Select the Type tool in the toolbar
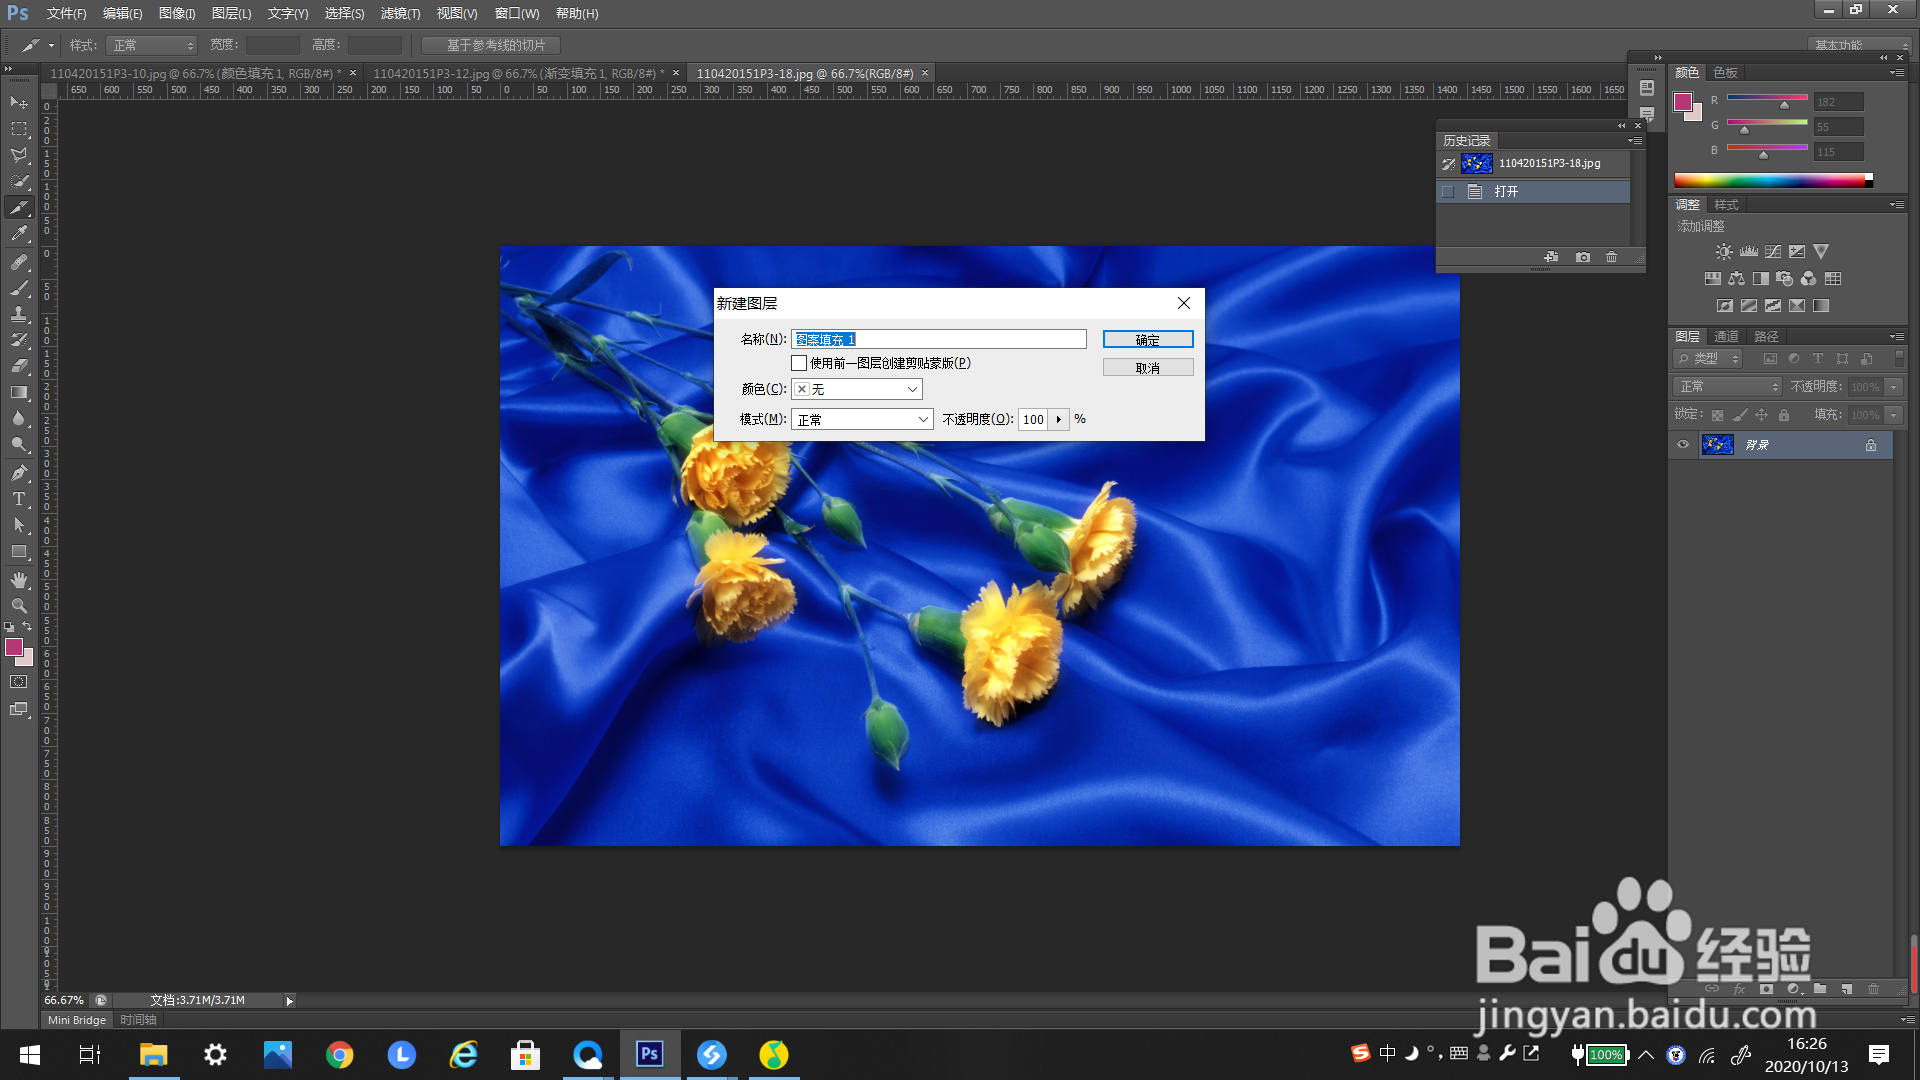This screenshot has width=1920, height=1080. 19,499
